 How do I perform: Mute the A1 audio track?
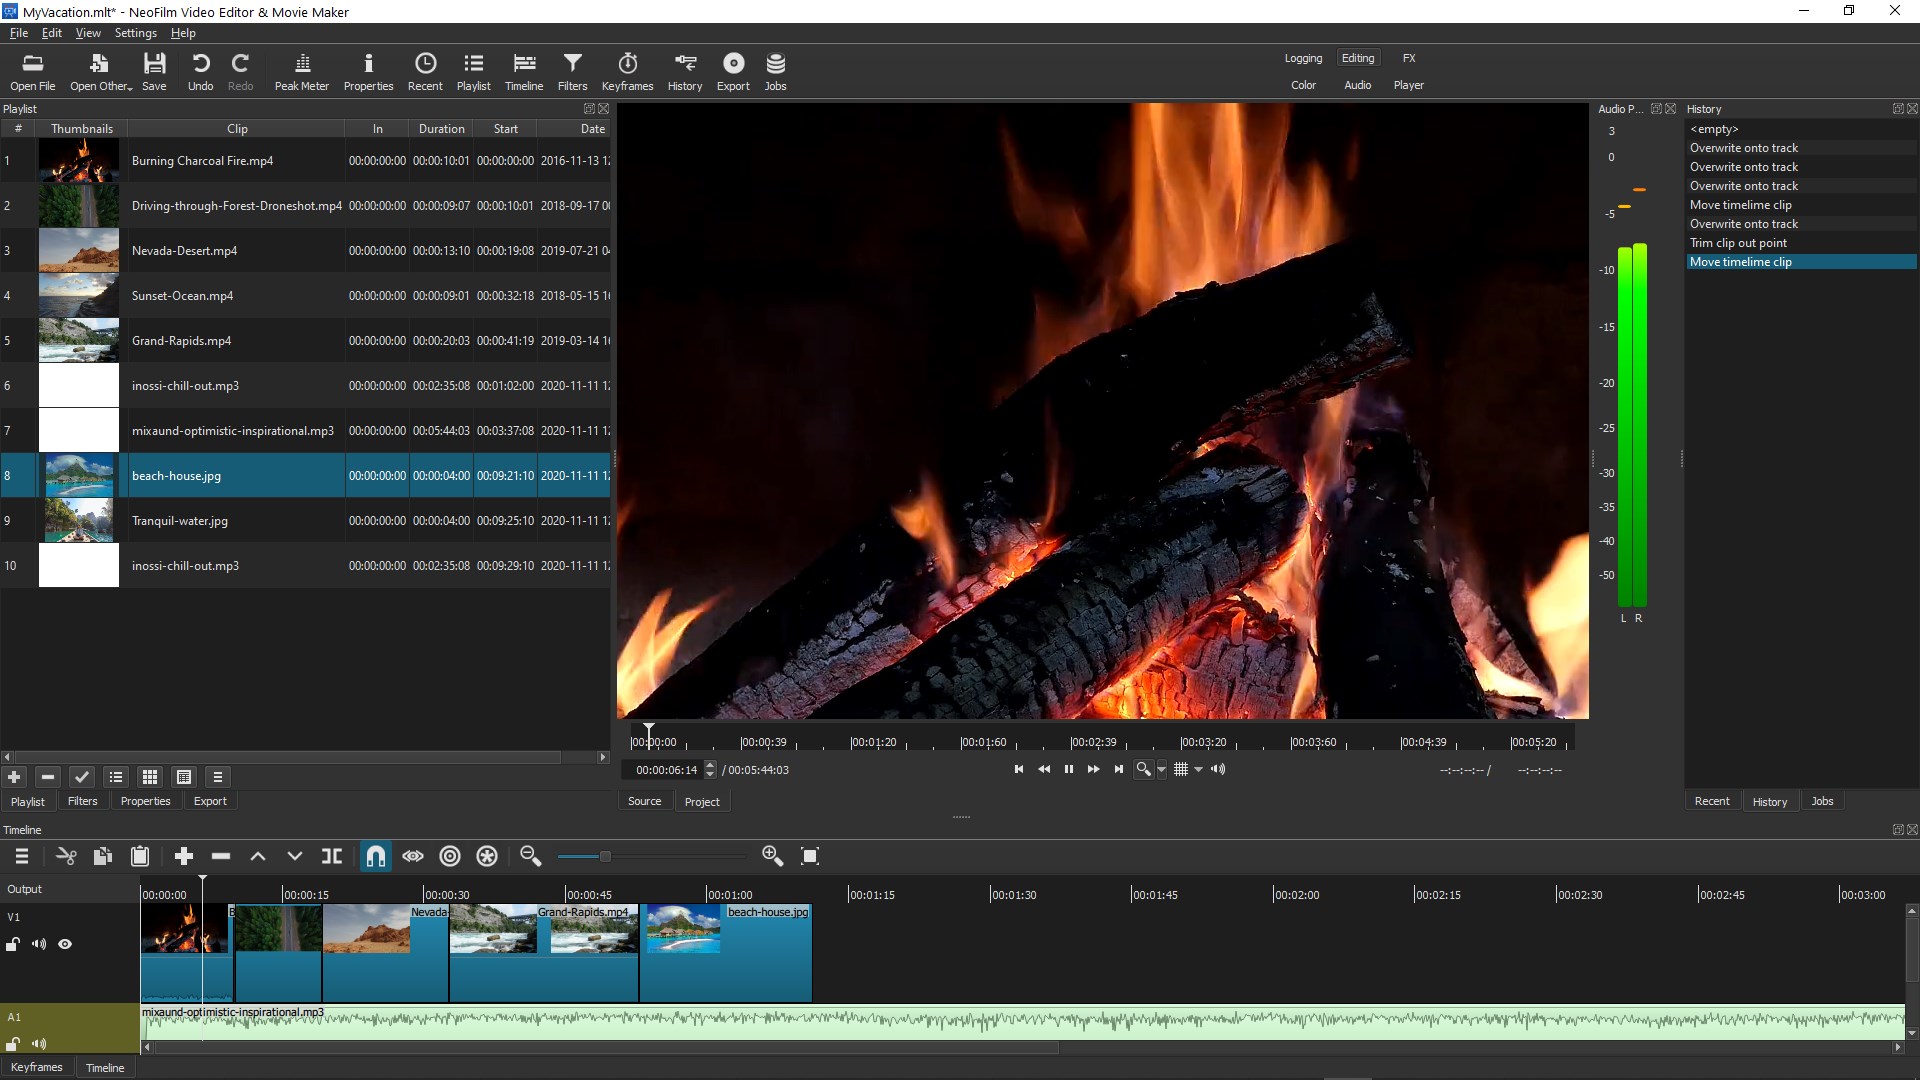(39, 1043)
